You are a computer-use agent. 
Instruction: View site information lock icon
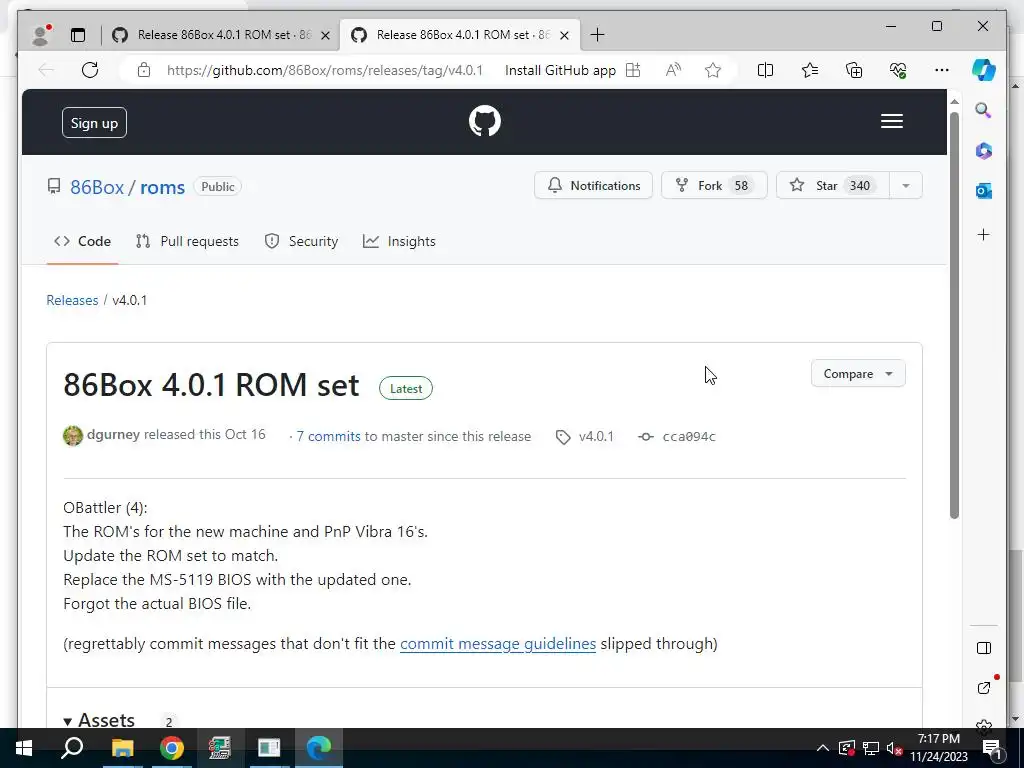point(144,70)
